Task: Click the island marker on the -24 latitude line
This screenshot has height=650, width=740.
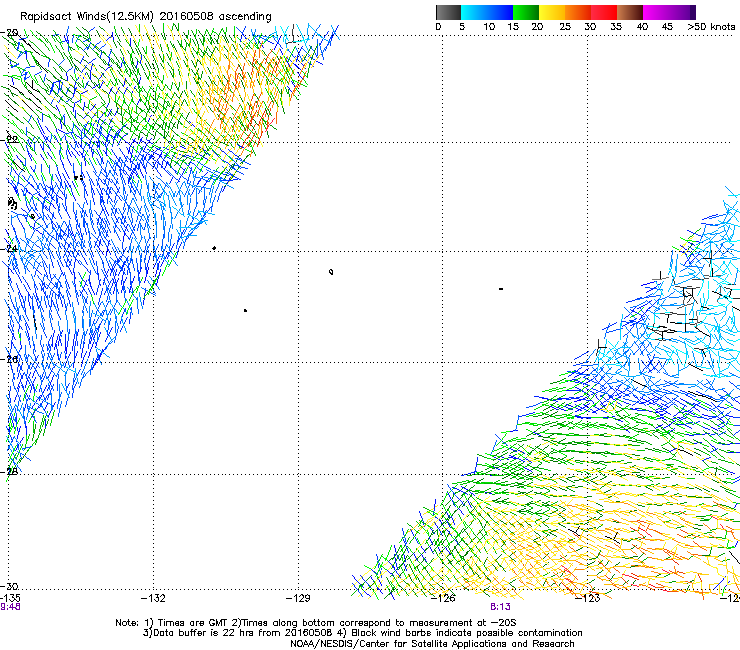Action: 214,248
